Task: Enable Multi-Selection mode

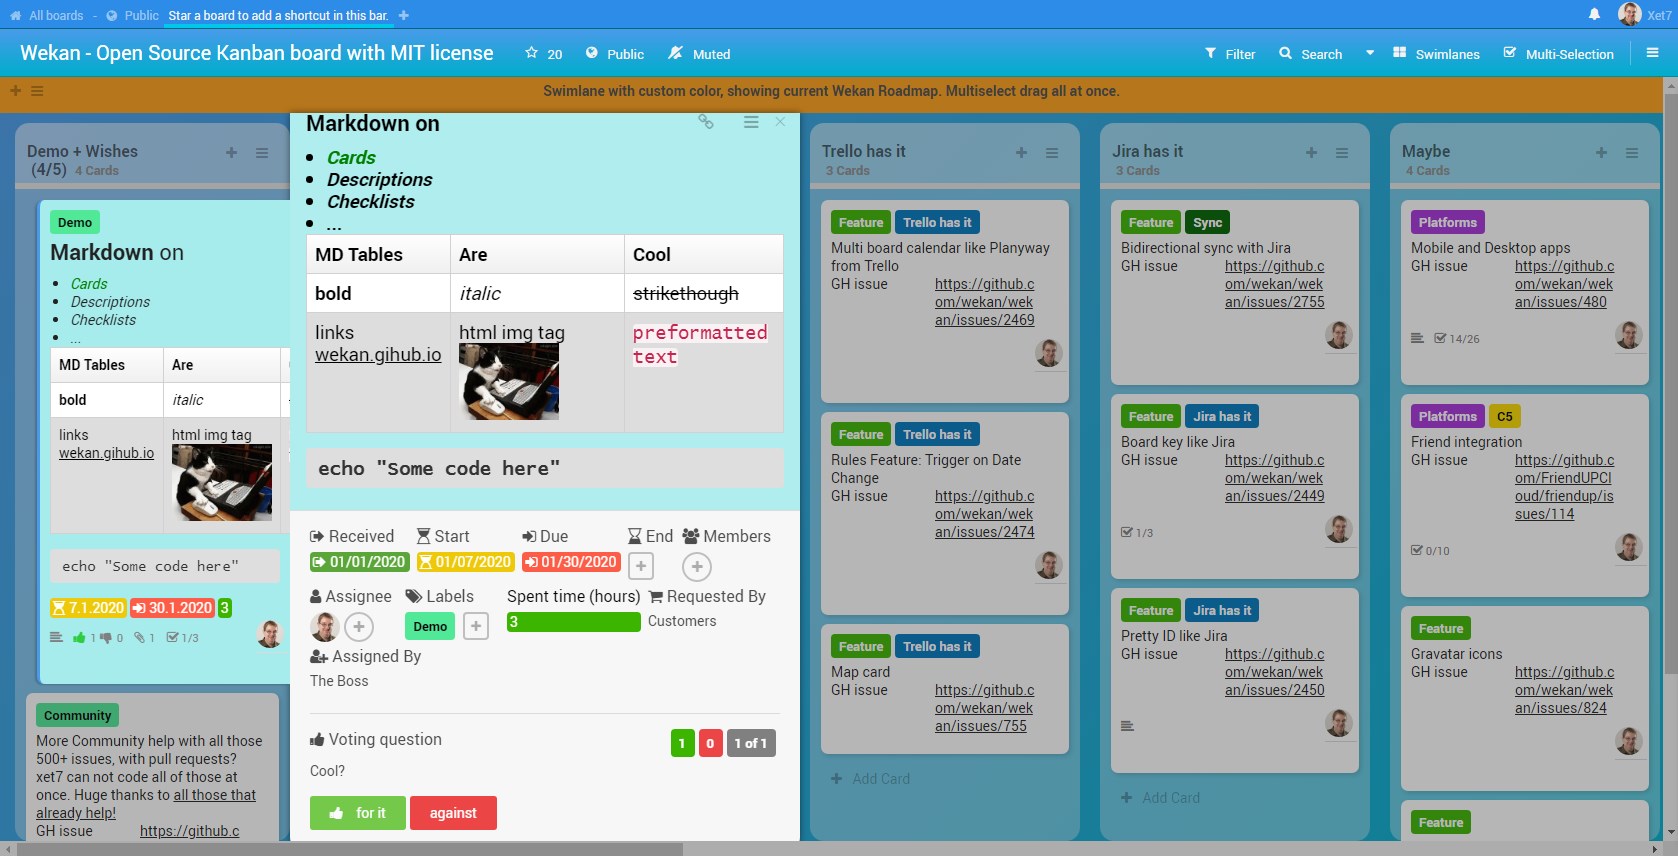Action: tap(1559, 54)
